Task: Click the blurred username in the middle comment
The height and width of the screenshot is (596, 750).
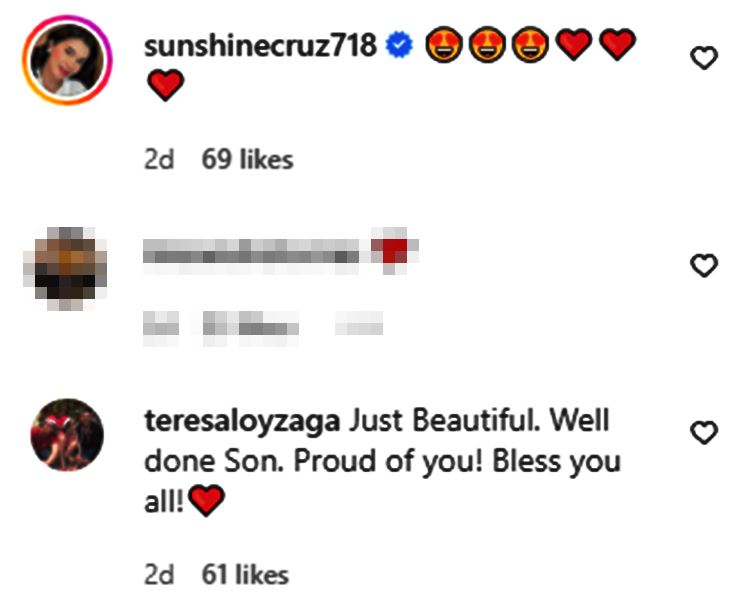Action: [x=251, y=253]
